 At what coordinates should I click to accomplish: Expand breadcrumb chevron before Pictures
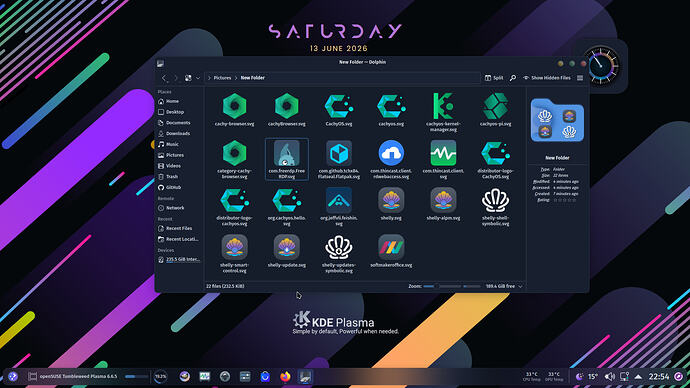point(209,78)
